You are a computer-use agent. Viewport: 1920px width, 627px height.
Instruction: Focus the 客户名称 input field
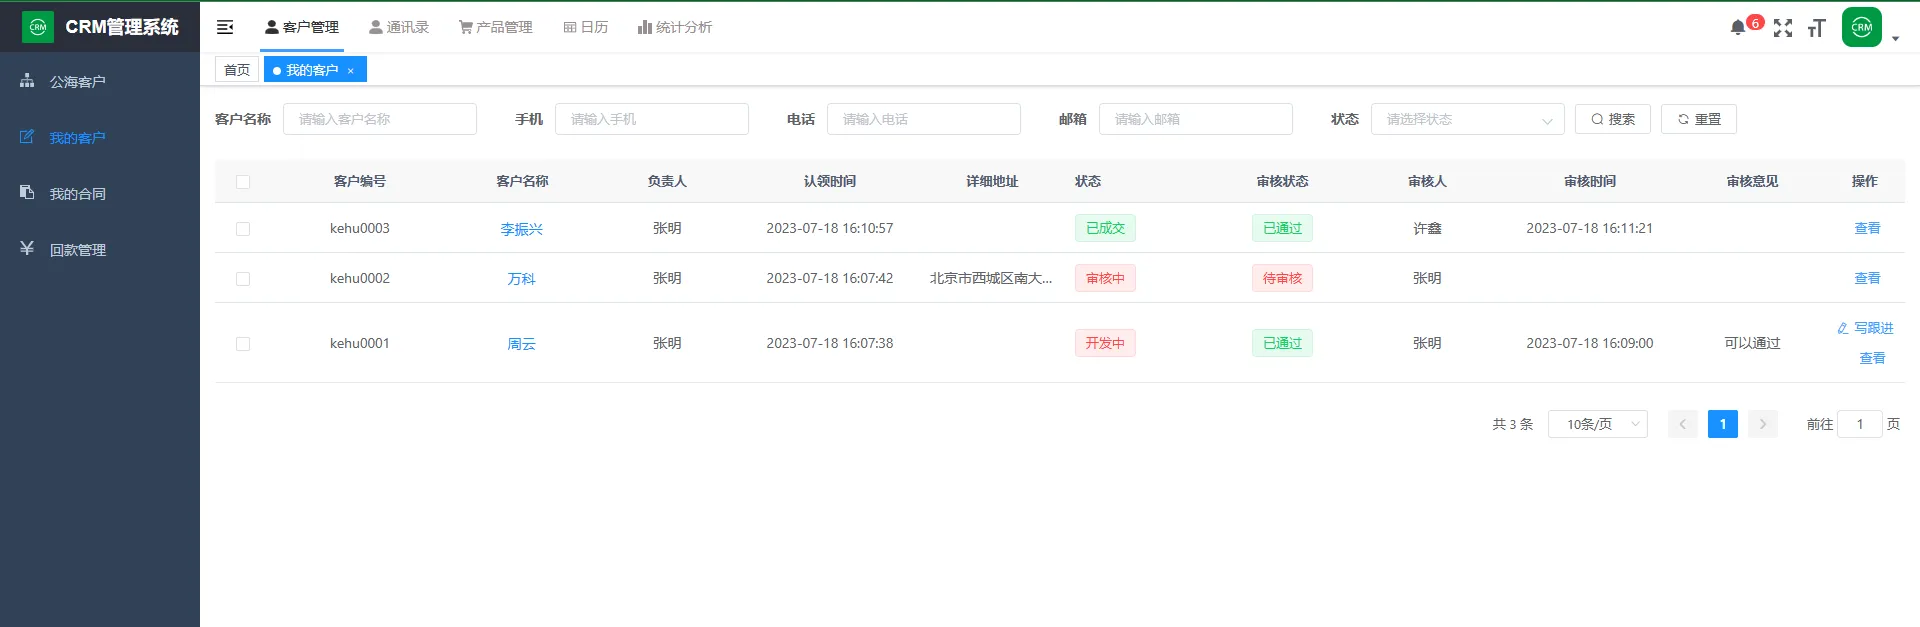380,119
